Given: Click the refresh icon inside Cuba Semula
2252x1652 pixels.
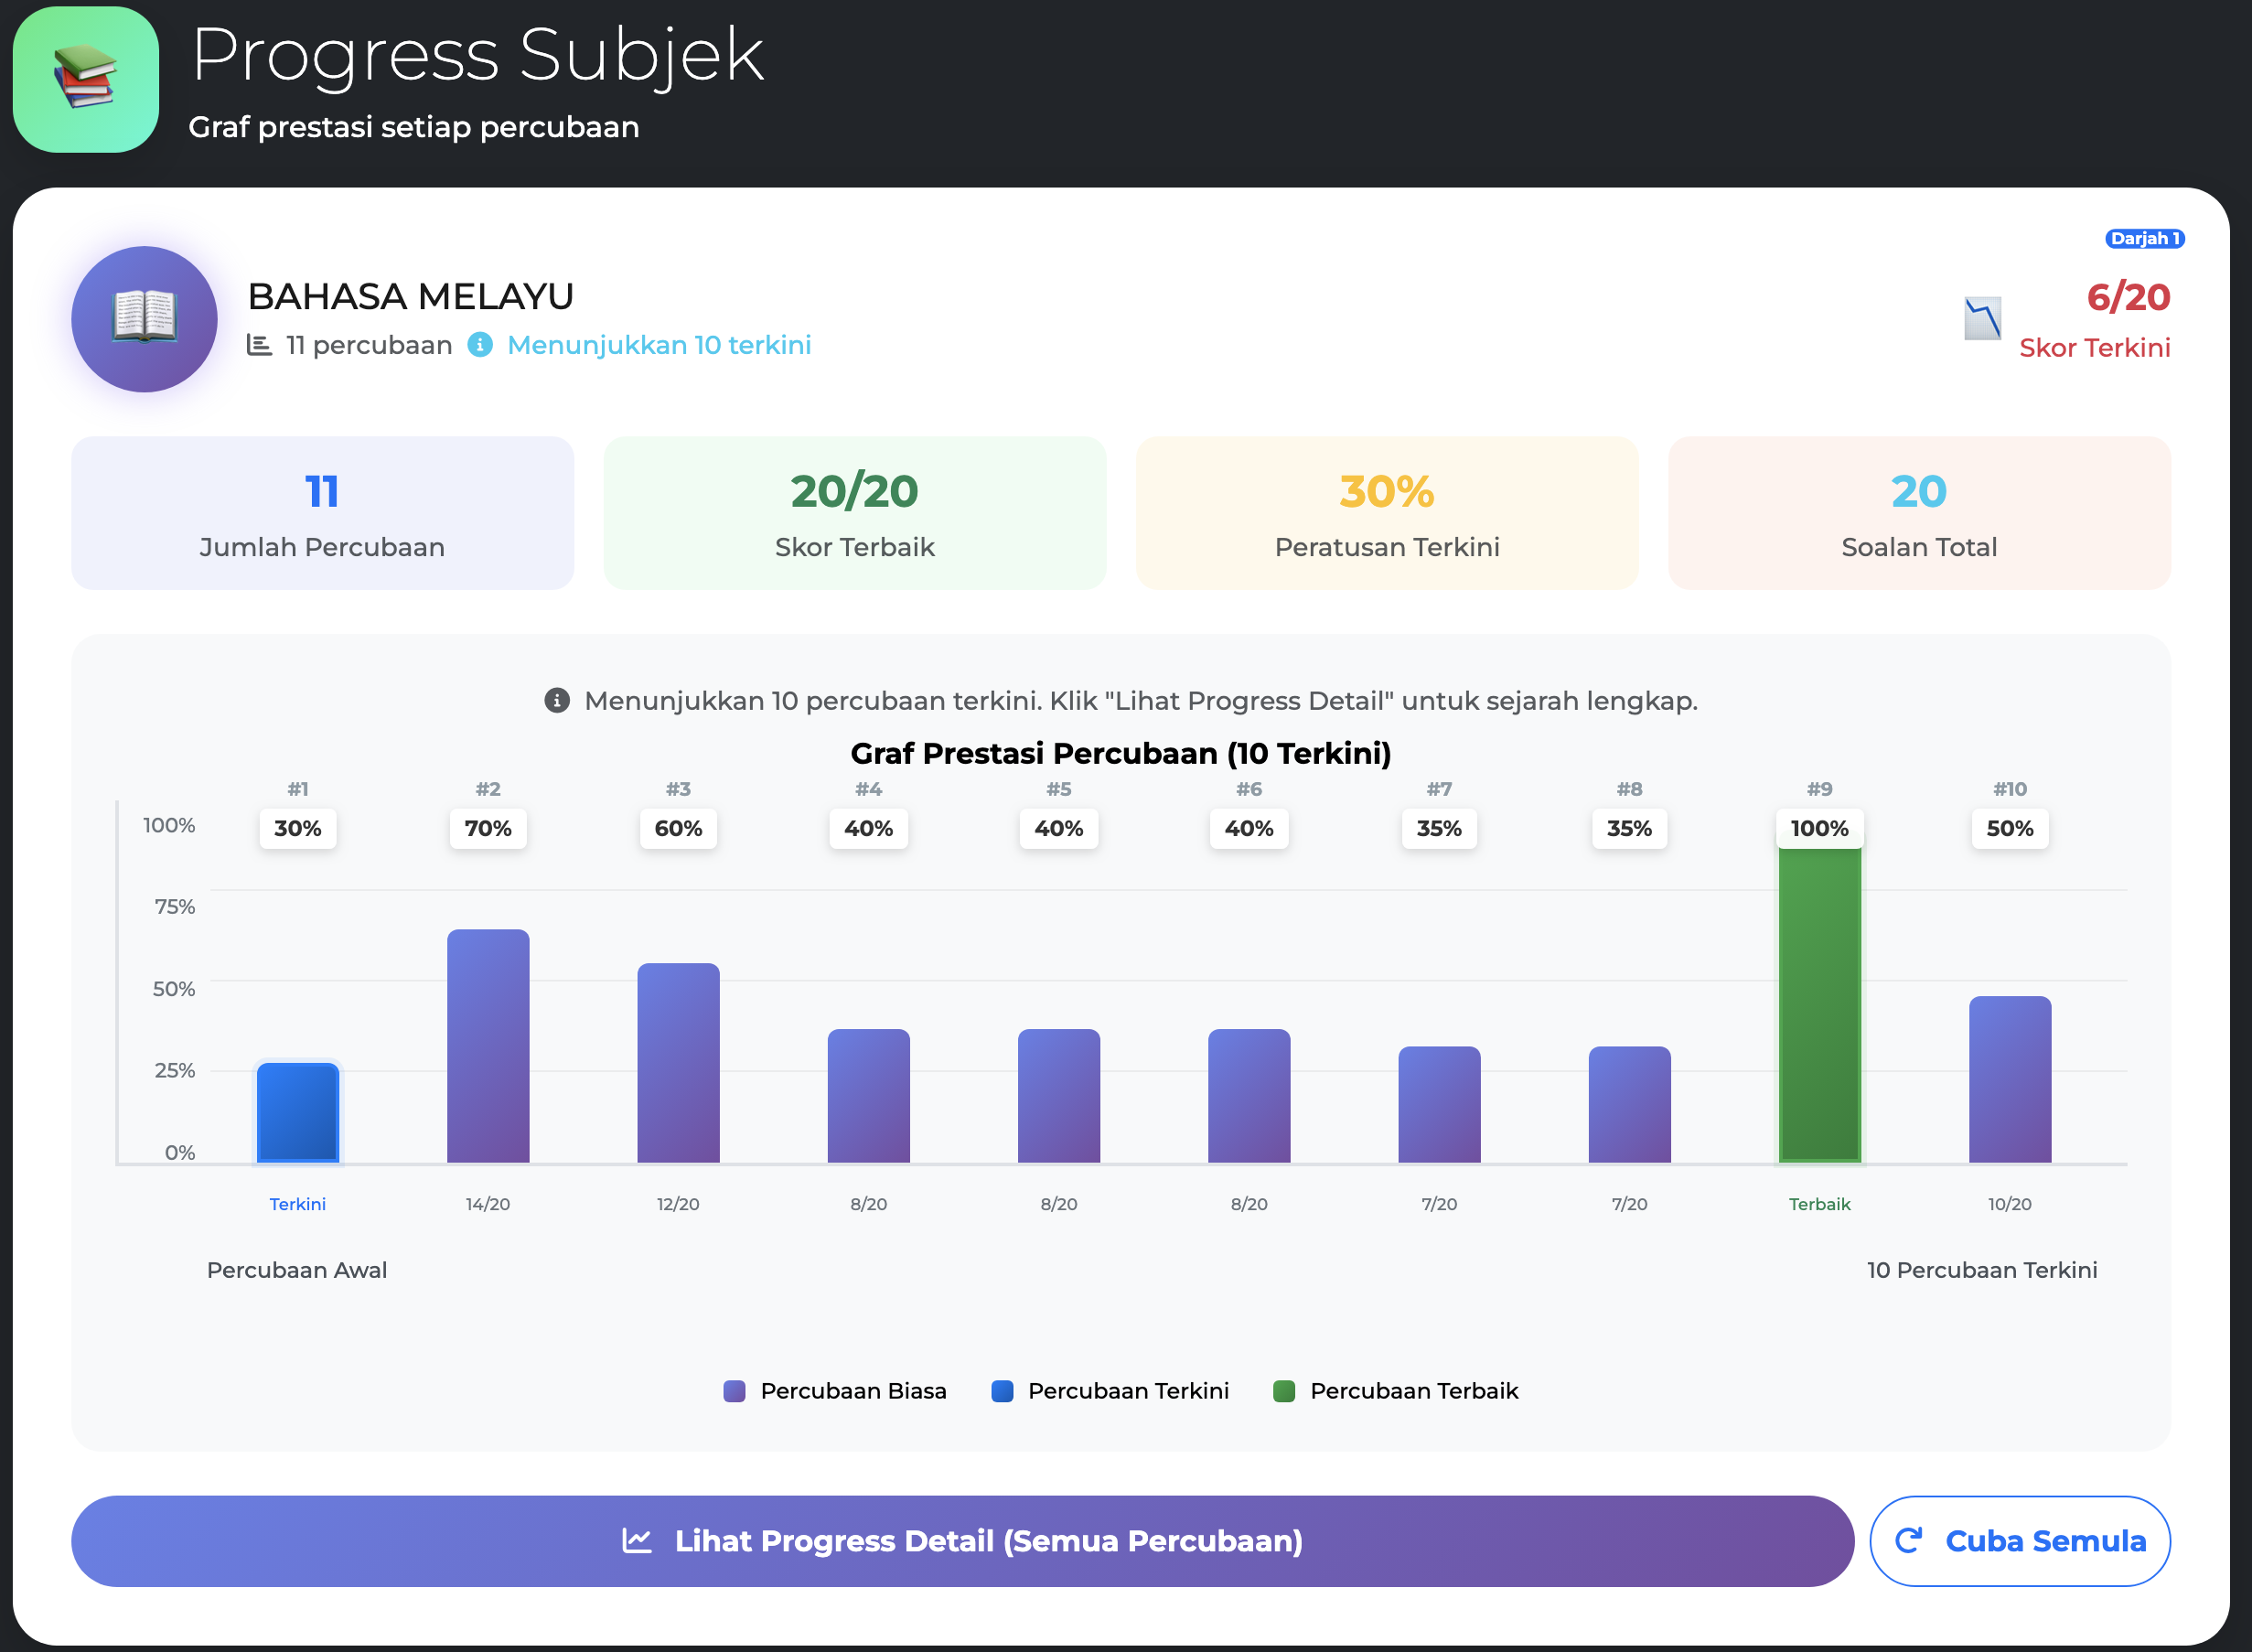Looking at the screenshot, I should point(1911,1541).
